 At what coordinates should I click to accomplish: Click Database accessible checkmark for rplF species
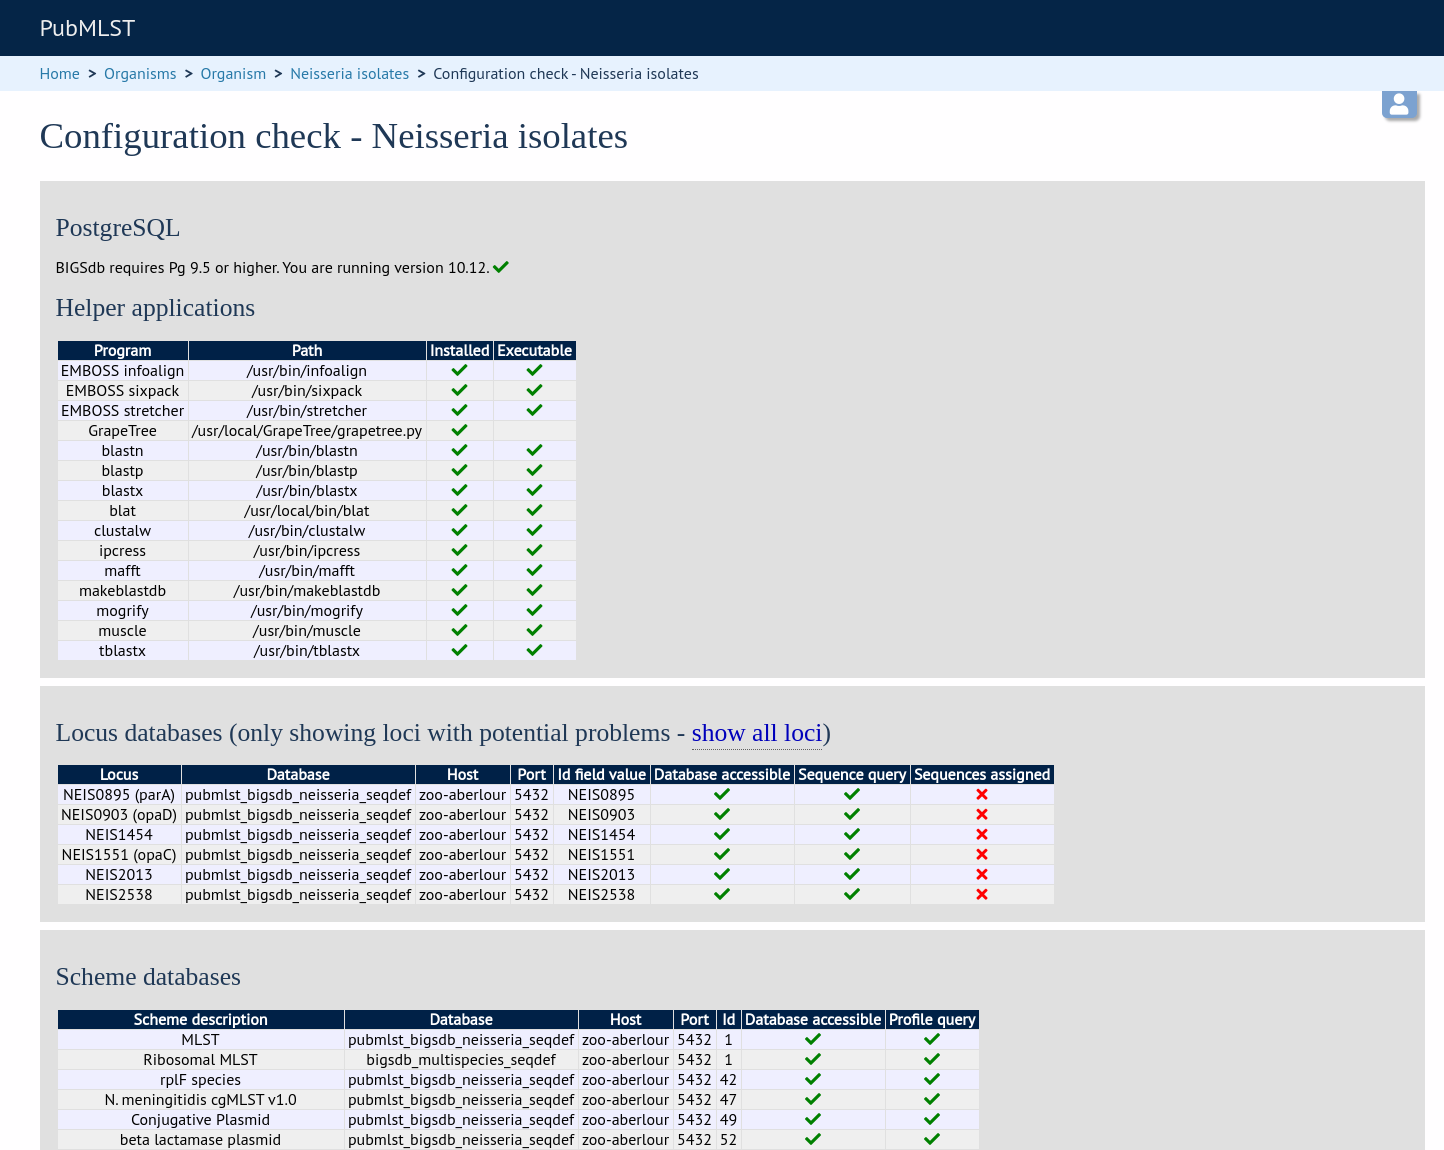(813, 1079)
